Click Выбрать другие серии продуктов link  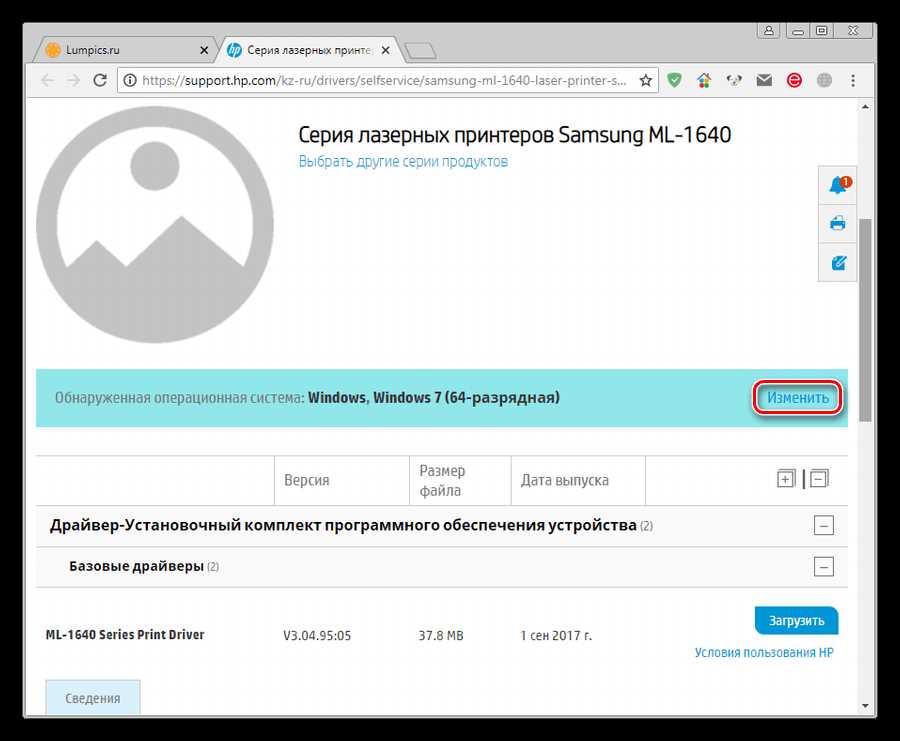coord(403,161)
